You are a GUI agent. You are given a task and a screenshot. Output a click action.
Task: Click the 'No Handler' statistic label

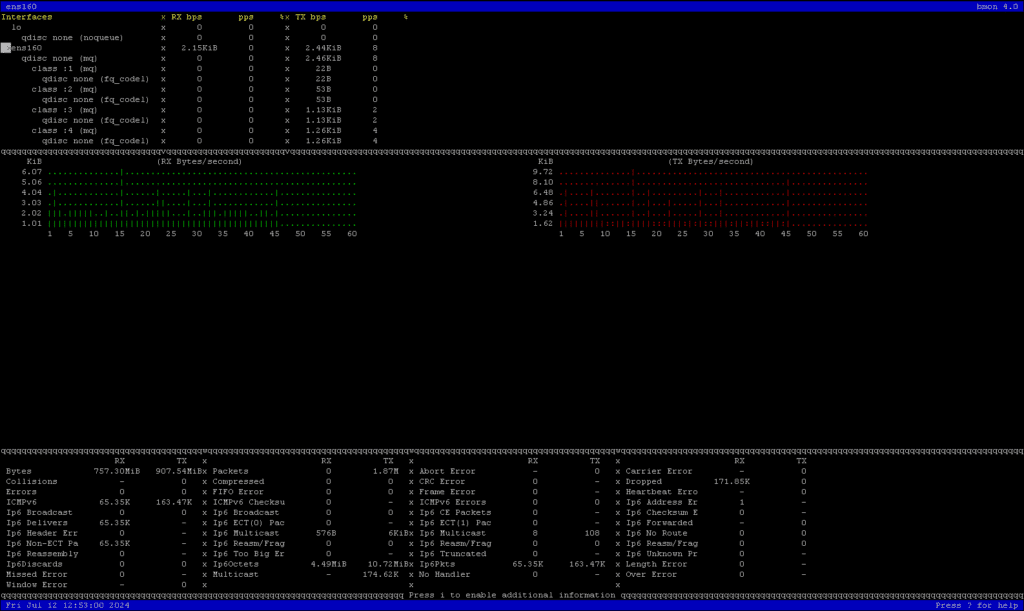coord(445,575)
